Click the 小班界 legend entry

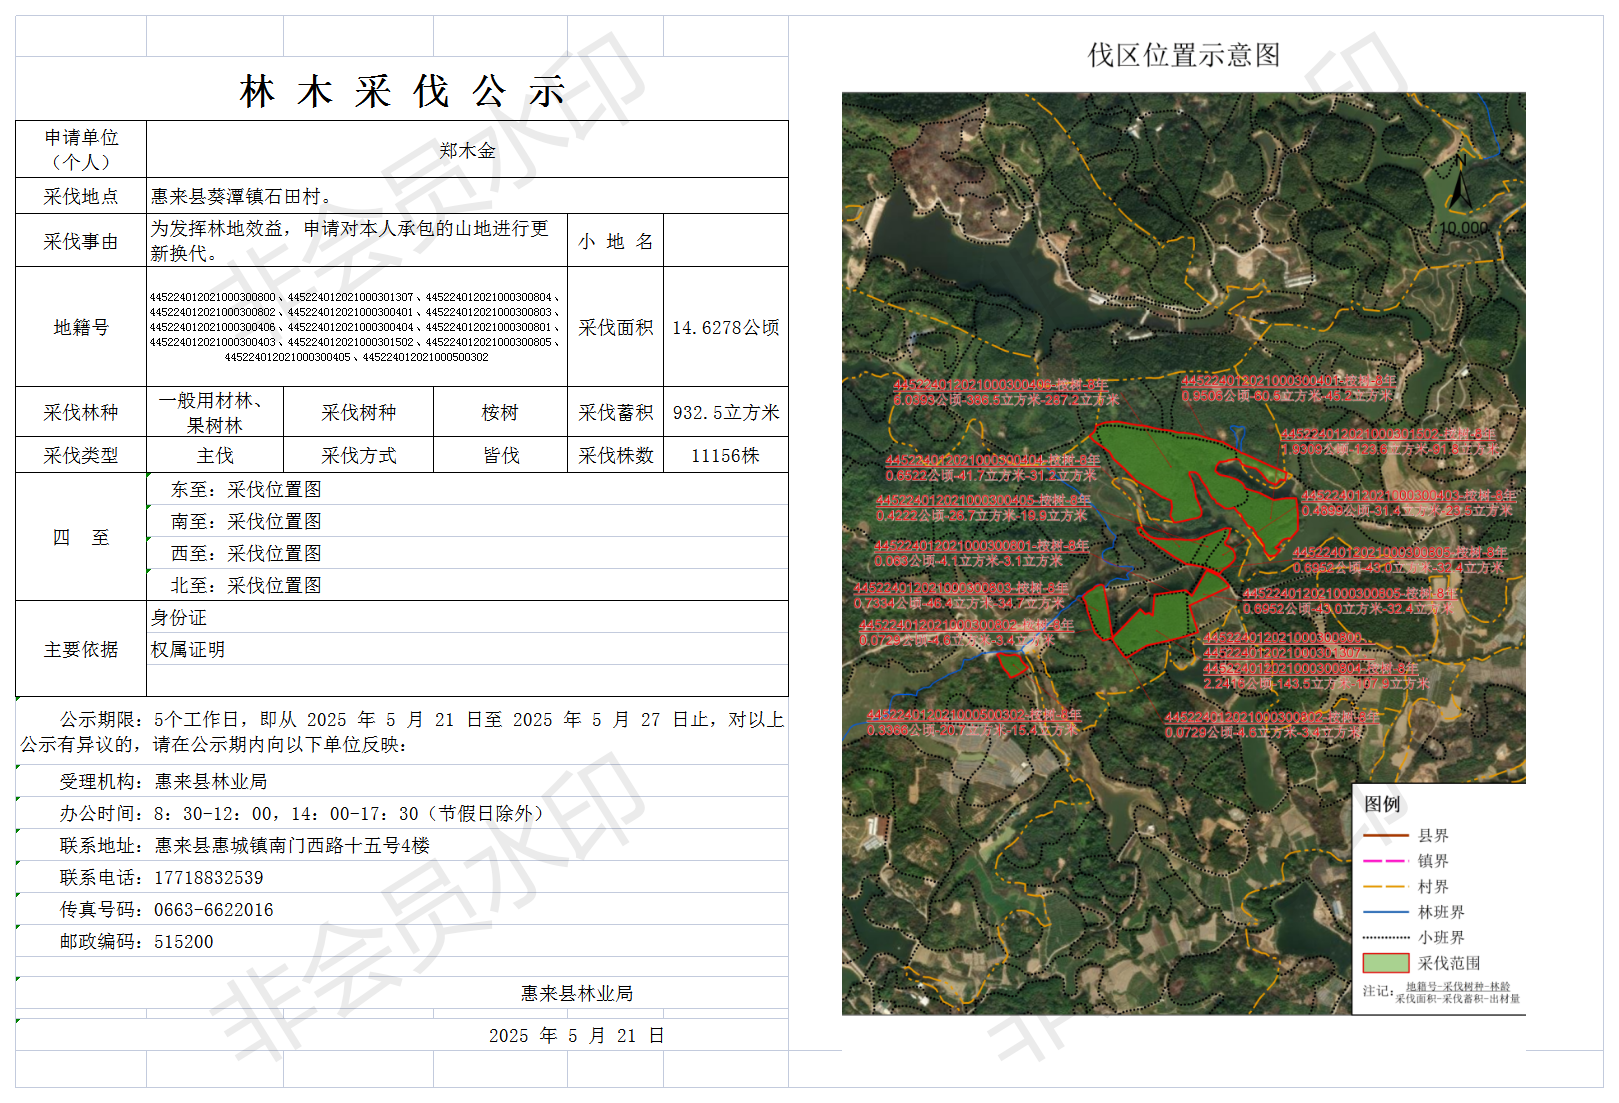1414,937
